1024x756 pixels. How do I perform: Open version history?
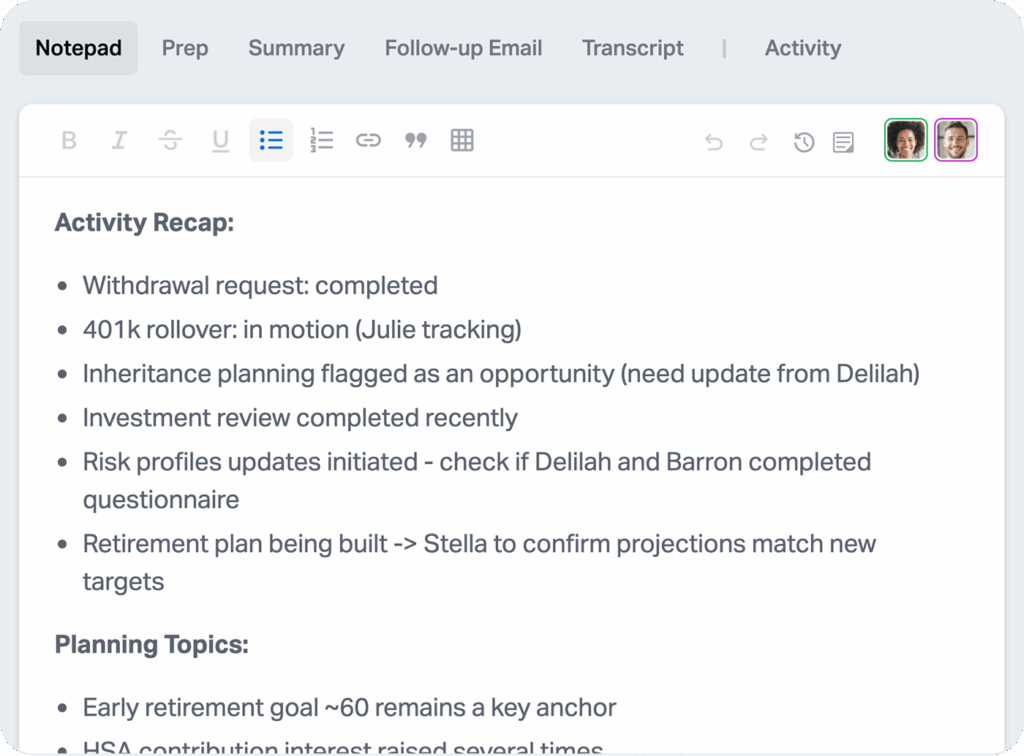pos(804,143)
